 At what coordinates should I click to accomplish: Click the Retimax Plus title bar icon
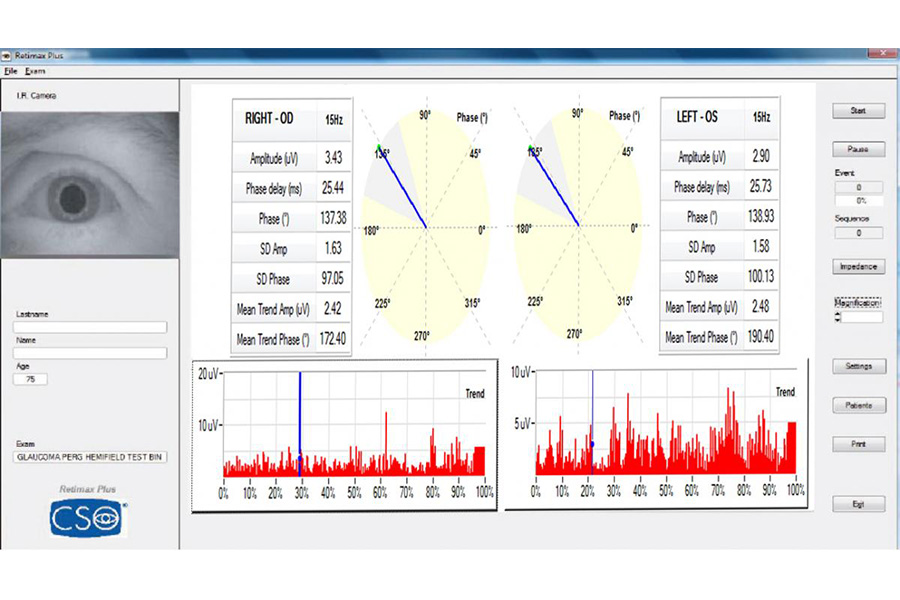(x=6, y=56)
